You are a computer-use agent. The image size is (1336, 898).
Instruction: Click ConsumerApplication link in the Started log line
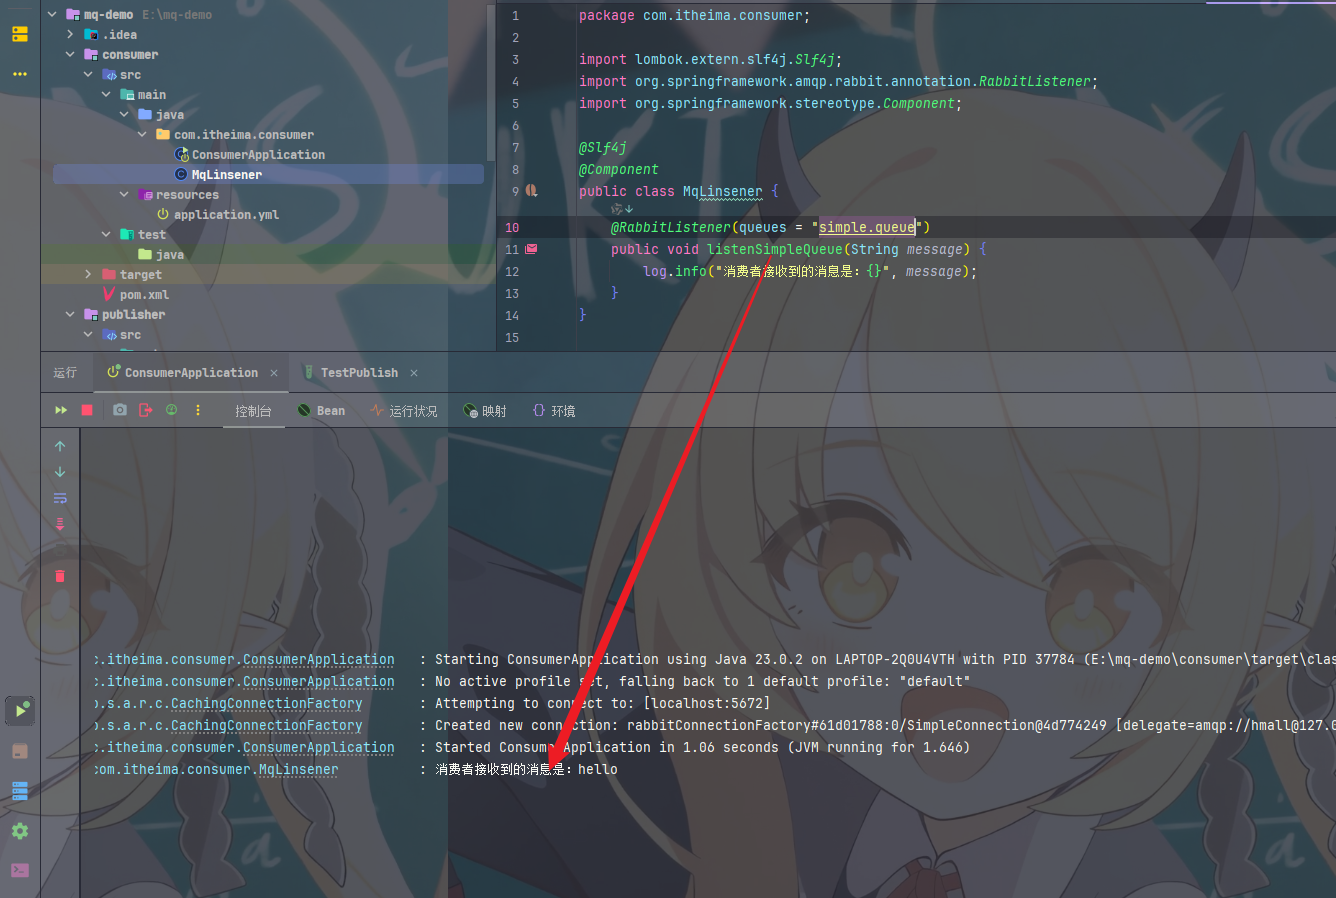pos(318,748)
